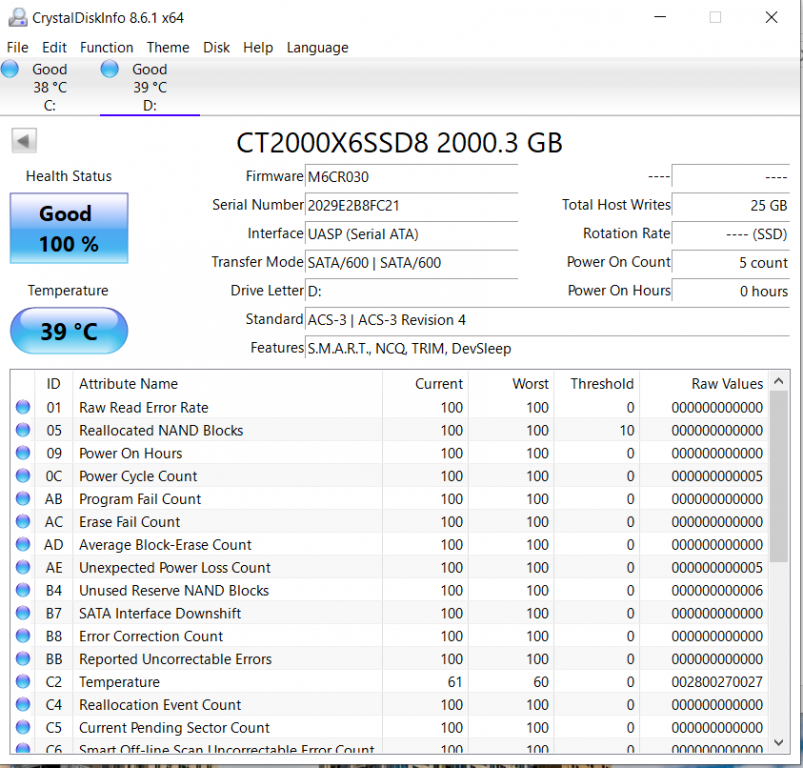Select the D: drive tab

pyautogui.click(x=149, y=88)
